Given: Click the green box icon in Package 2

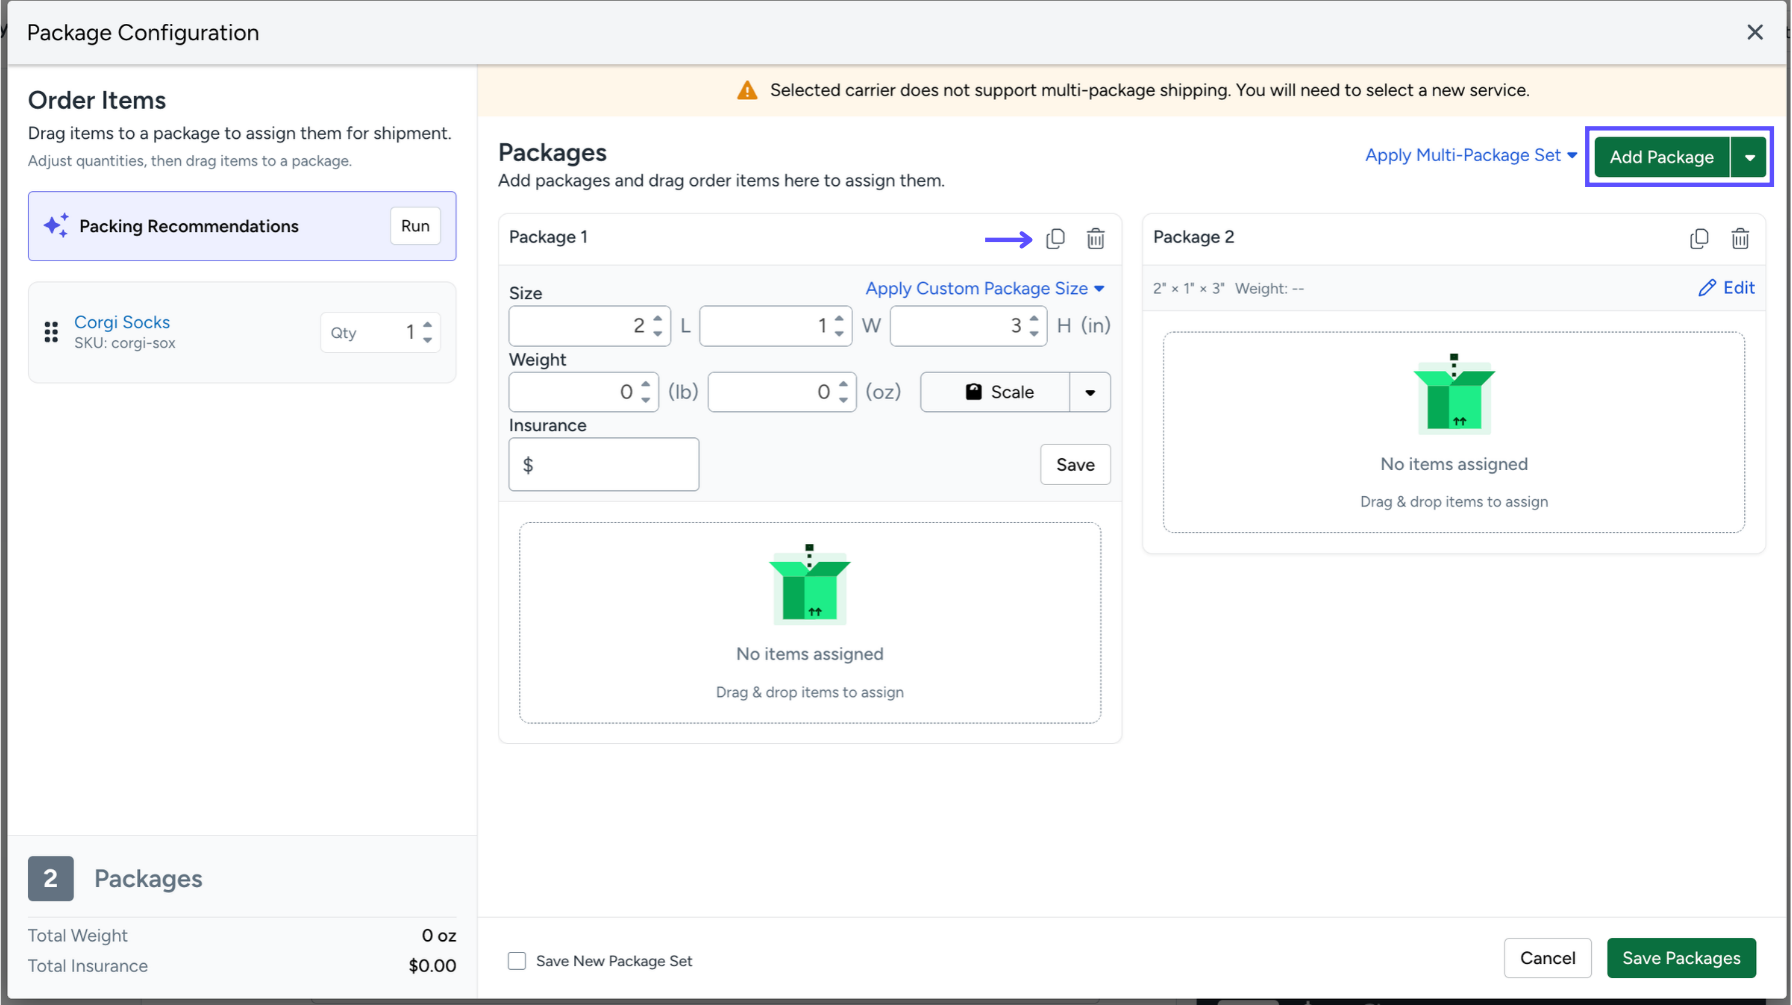Looking at the screenshot, I should (1454, 393).
